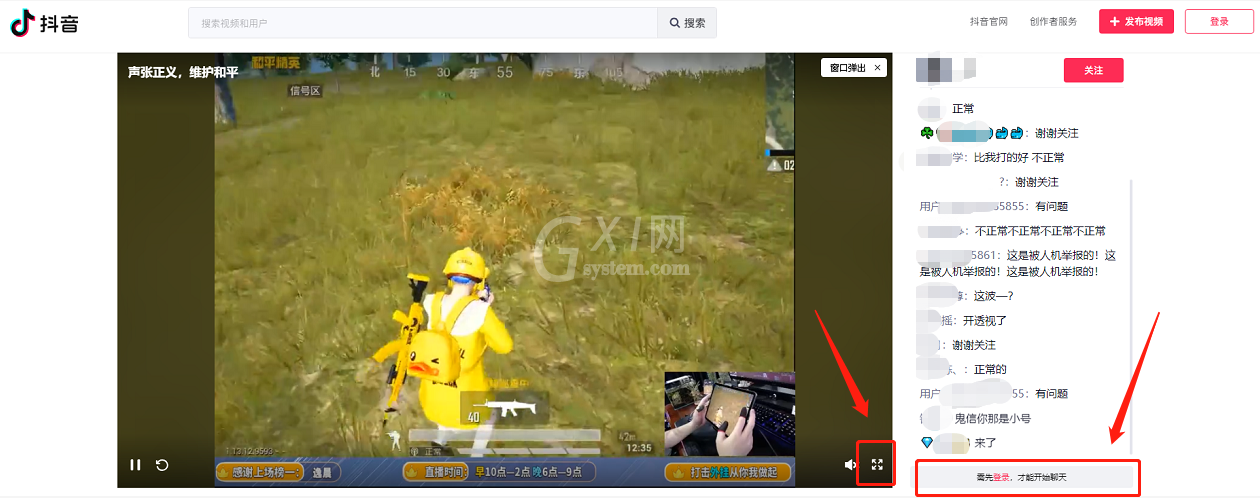
Task: Close the 窗口弹出 label with its X
Action: point(878,68)
